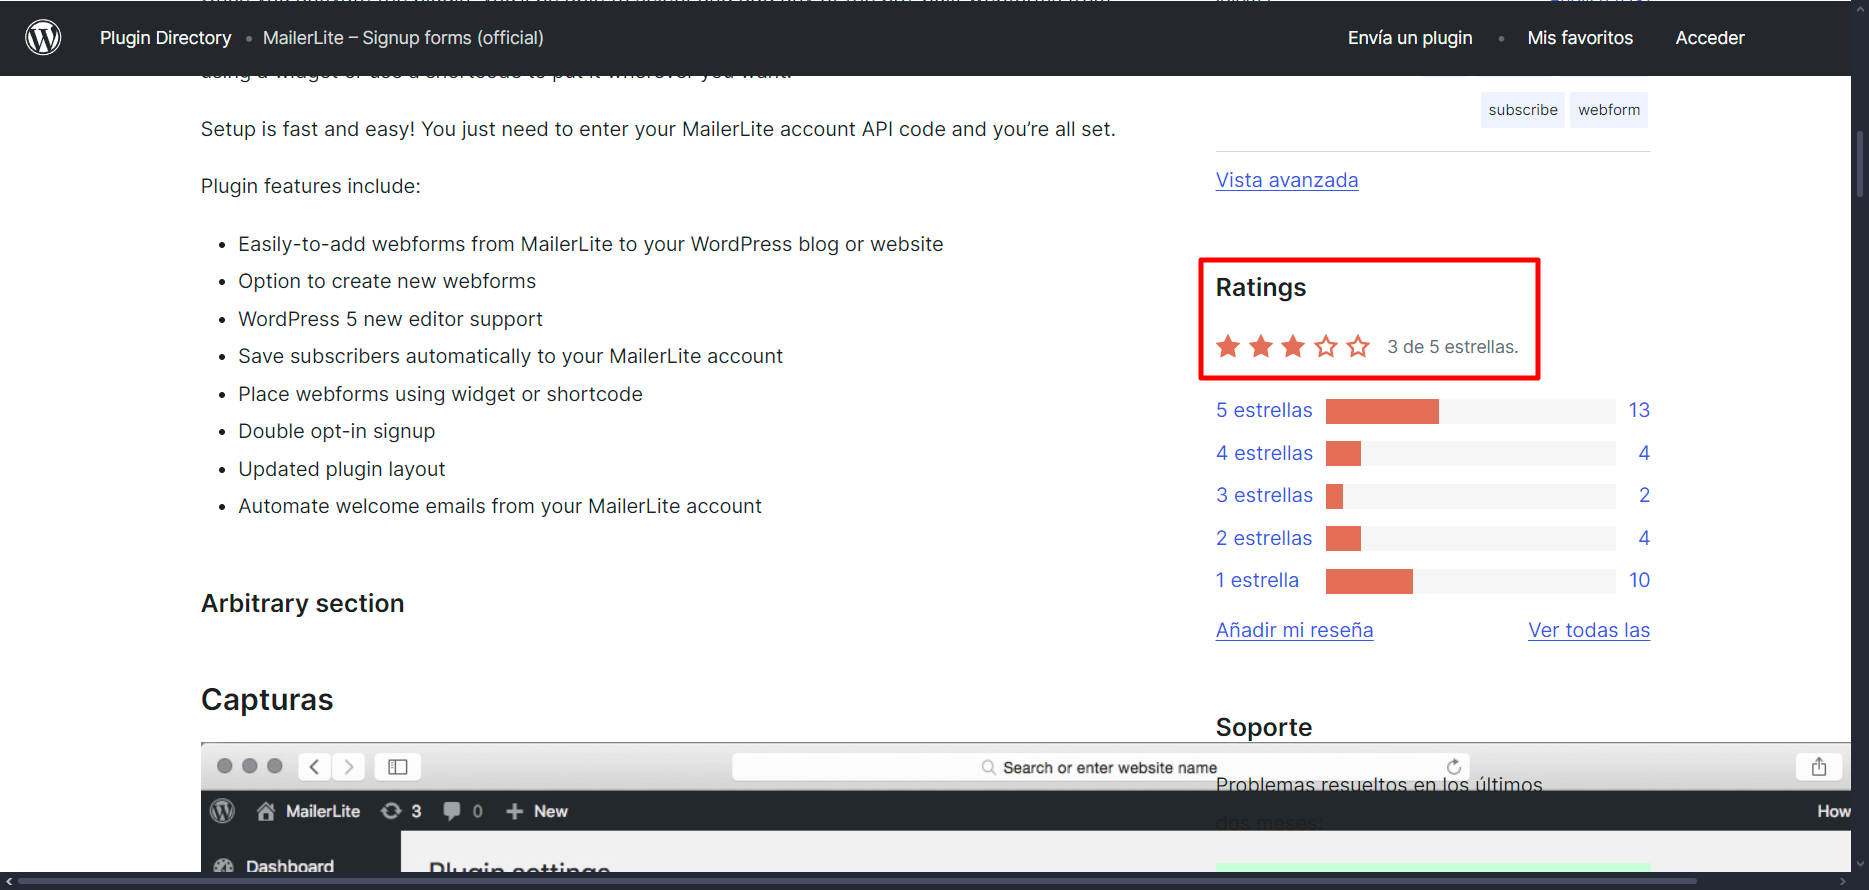Open Mis favoritos menu item
Screen dimensions: 1869x890
[1580, 38]
